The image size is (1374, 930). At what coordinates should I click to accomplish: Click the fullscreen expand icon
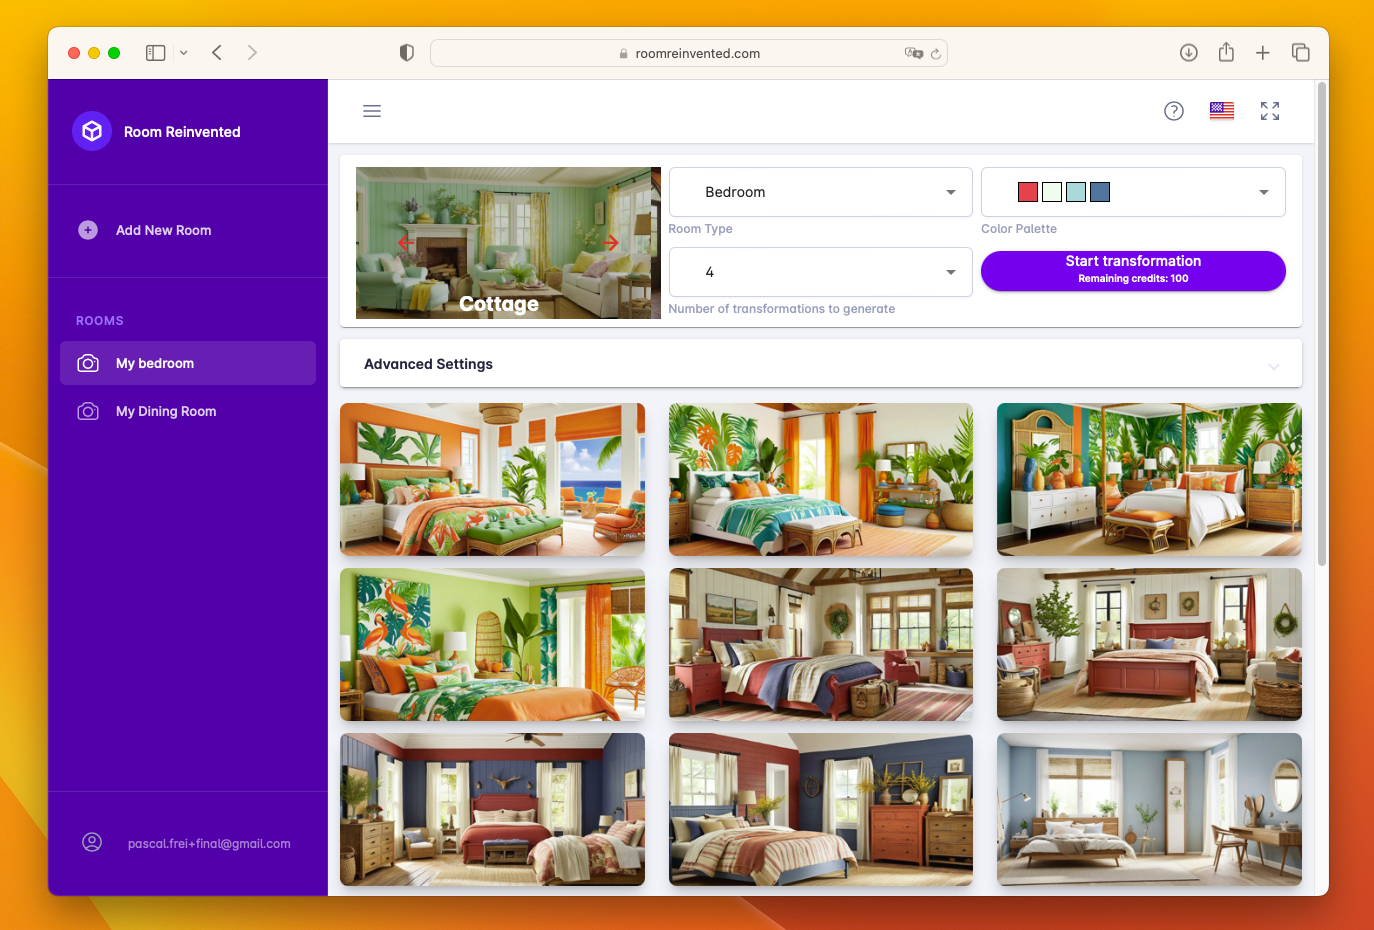[x=1270, y=111]
